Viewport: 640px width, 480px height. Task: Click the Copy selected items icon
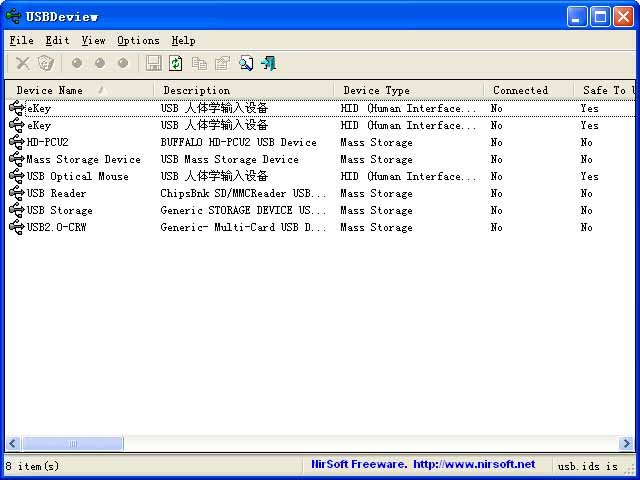199,63
